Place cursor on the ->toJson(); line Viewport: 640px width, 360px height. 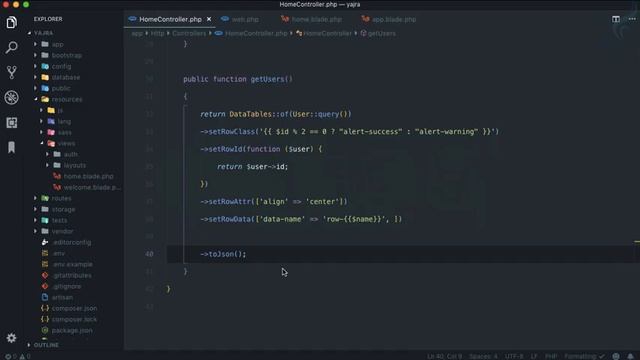tap(223, 254)
